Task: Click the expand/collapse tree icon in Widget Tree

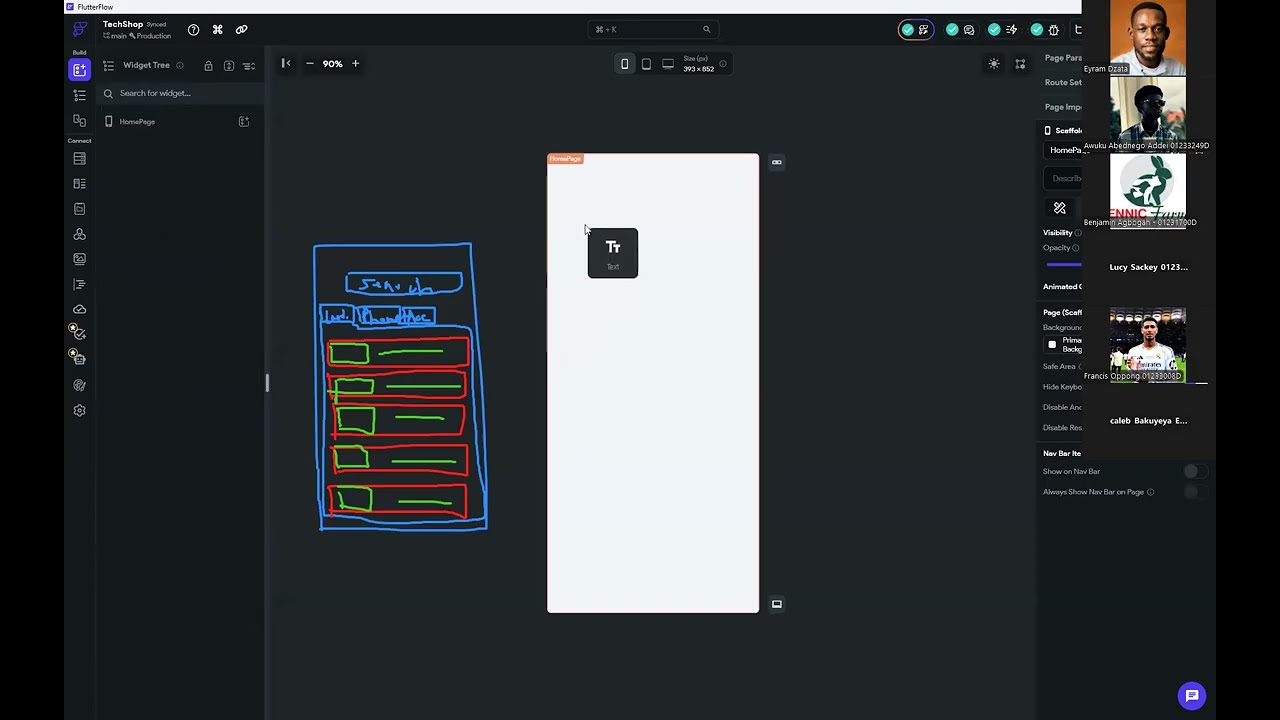Action: 229,66
